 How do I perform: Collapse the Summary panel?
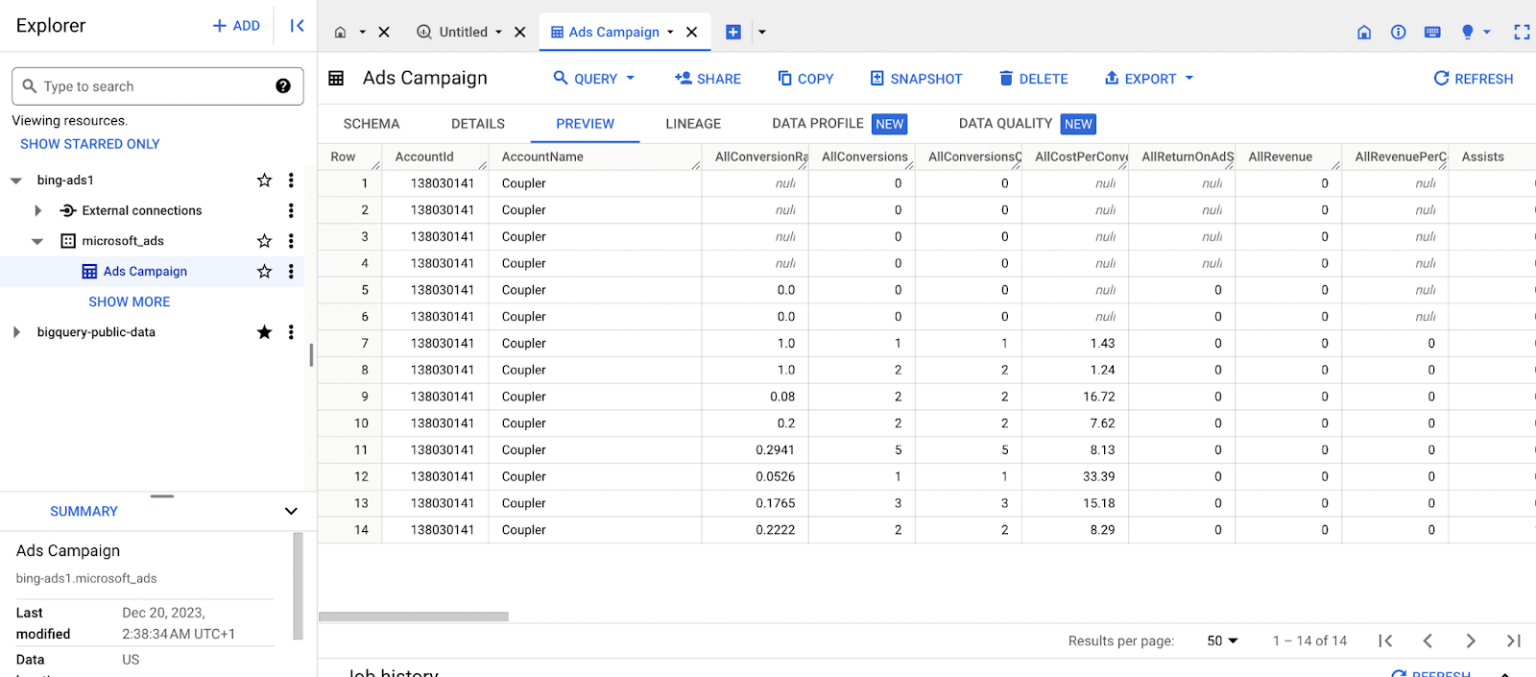click(x=291, y=511)
